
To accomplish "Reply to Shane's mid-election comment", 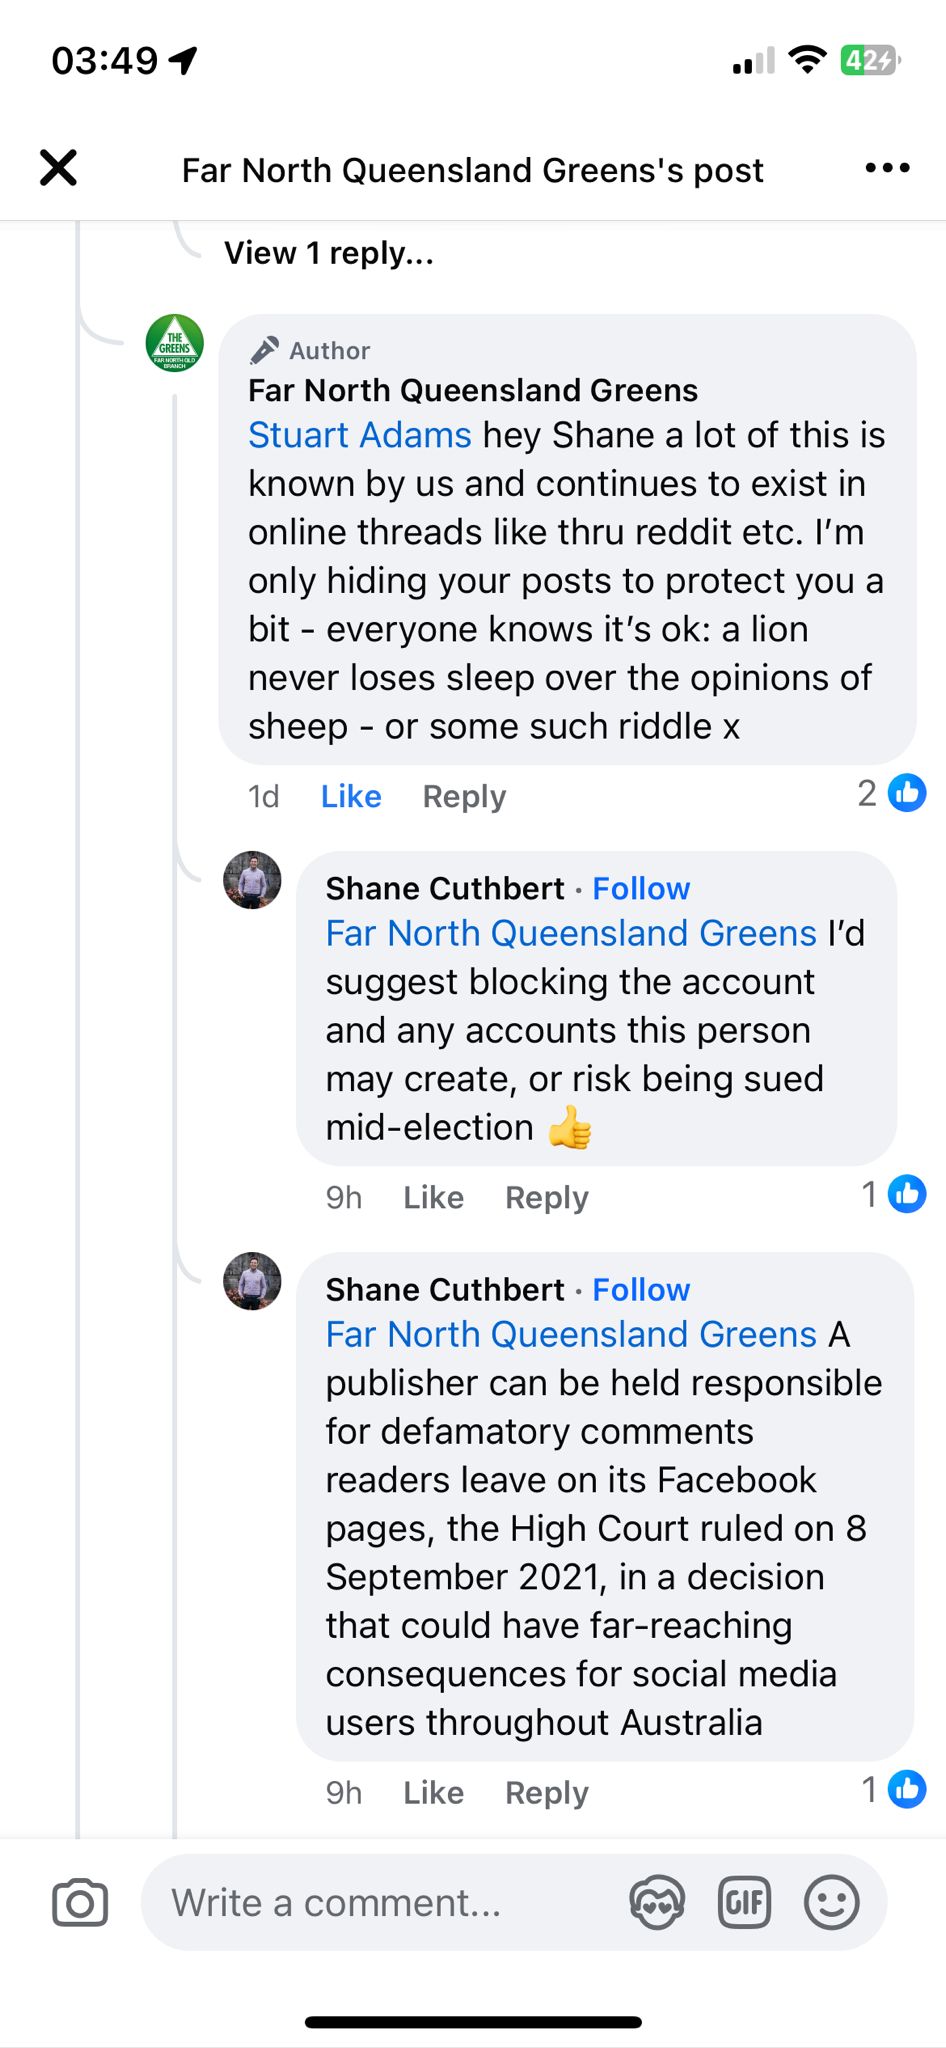I will pos(546,1197).
